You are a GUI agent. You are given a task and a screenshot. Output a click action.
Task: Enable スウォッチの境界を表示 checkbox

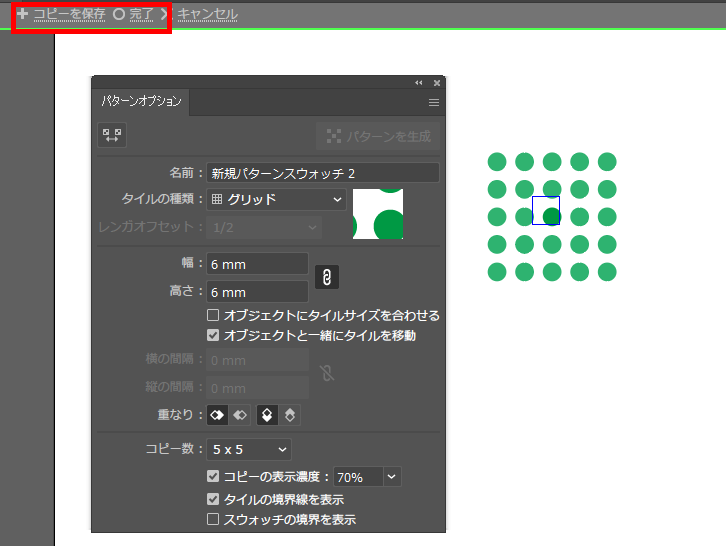(x=213, y=519)
